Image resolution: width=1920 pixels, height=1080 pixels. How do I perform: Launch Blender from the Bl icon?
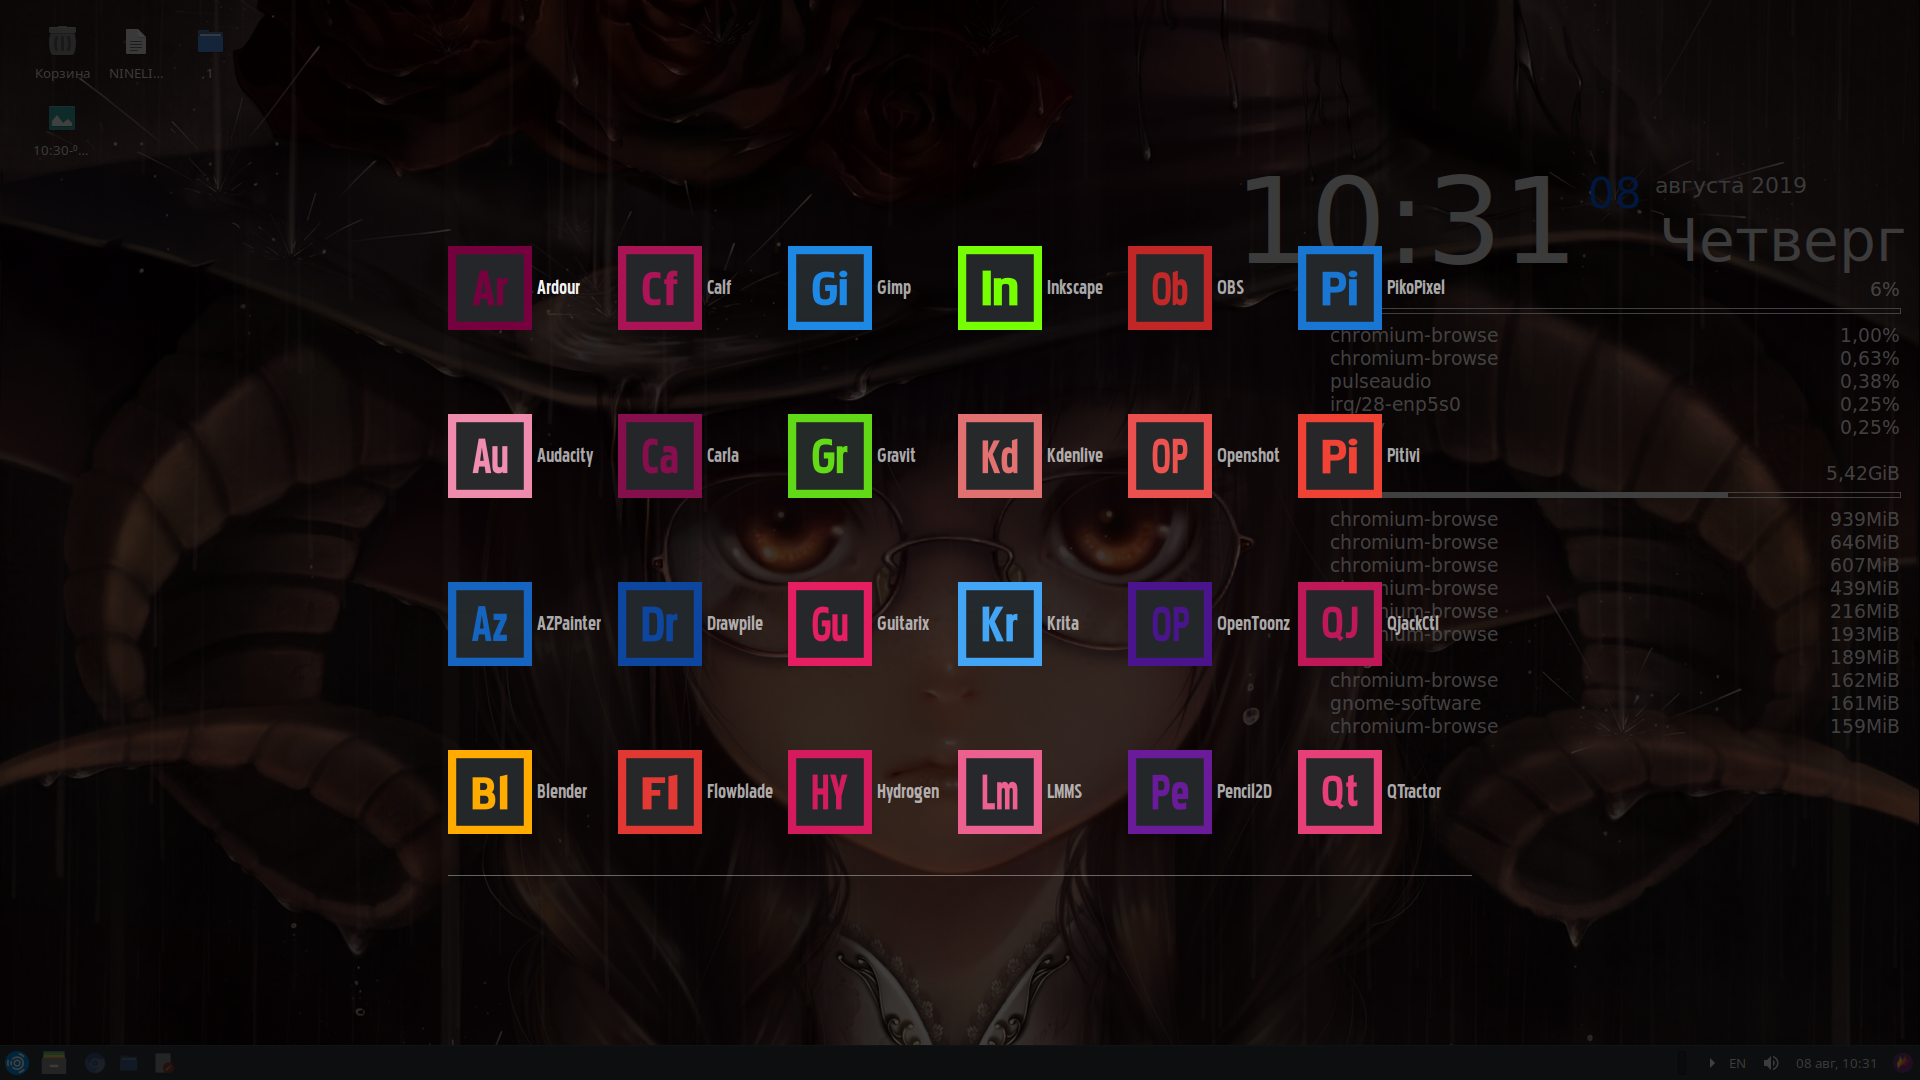click(x=490, y=792)
